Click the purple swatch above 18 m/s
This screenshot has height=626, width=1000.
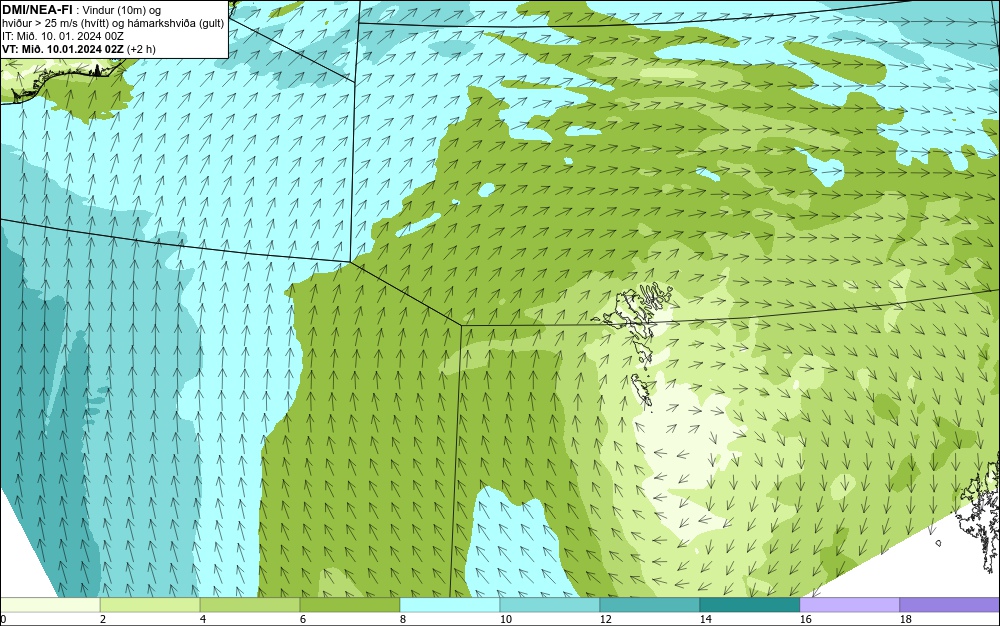pyautogui.click(x=950, y=604)
